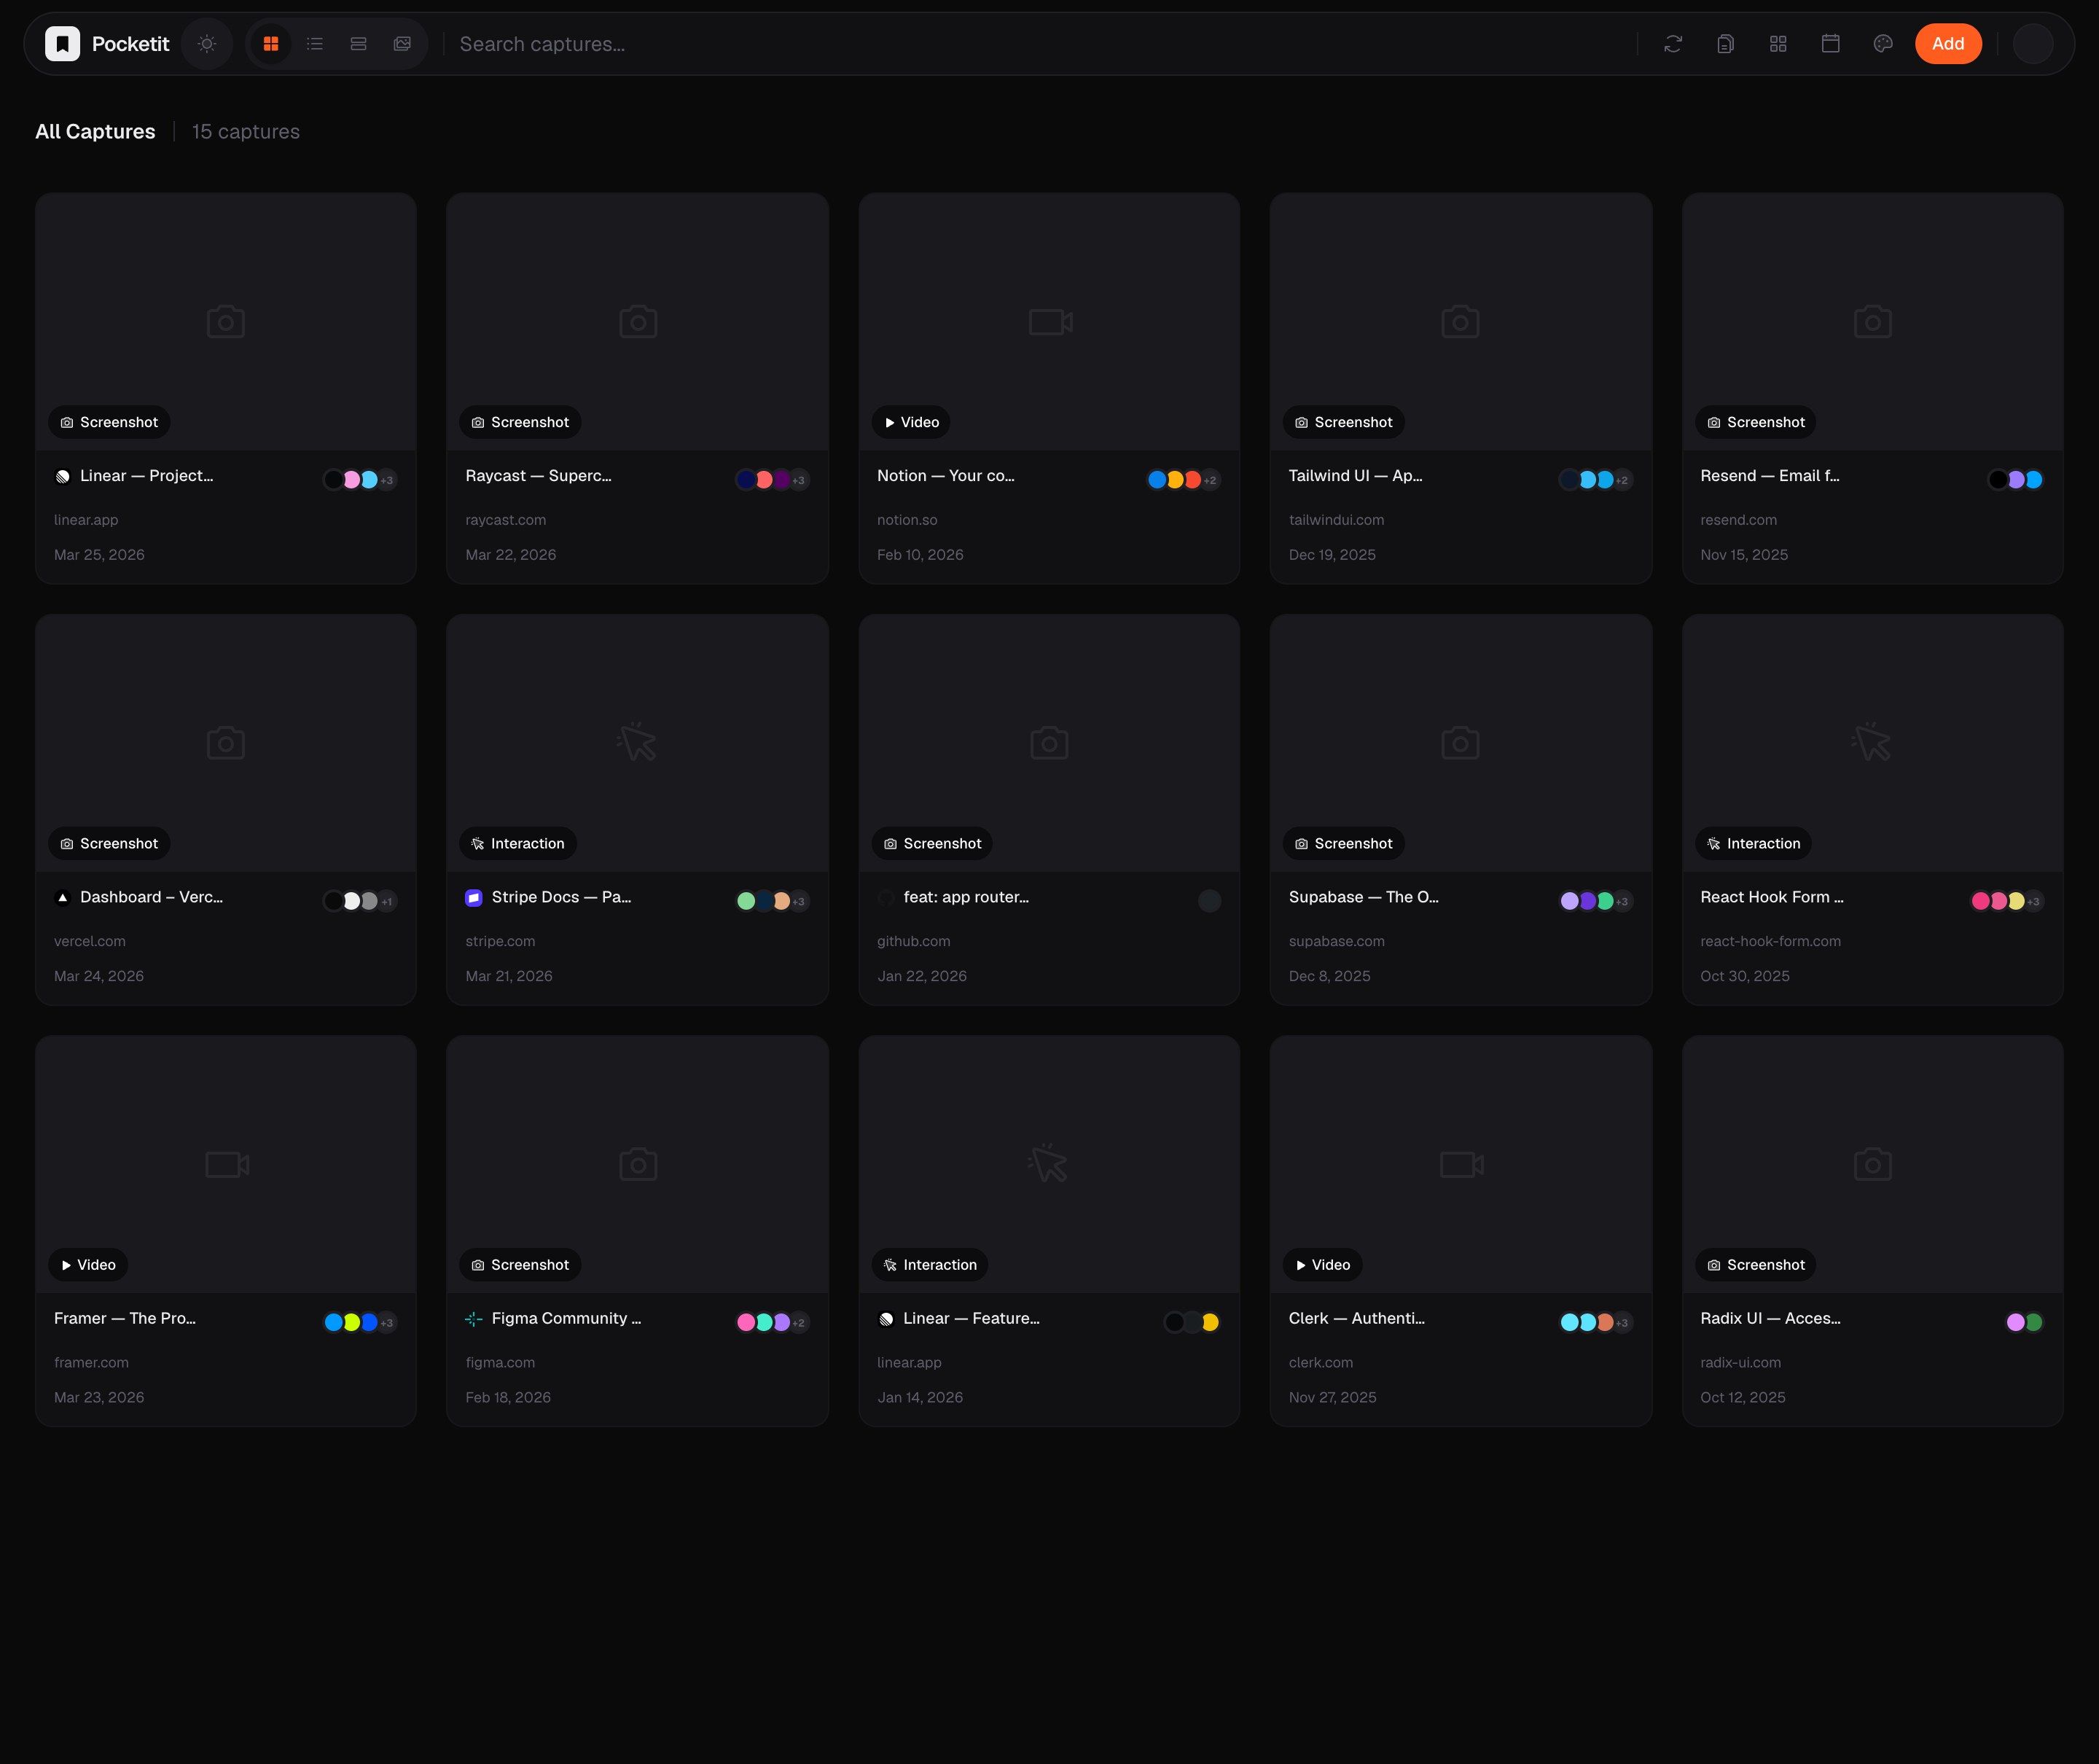Select the All Captures heading
Screen dimensions: 2099x1764
(x=95, y=131)
